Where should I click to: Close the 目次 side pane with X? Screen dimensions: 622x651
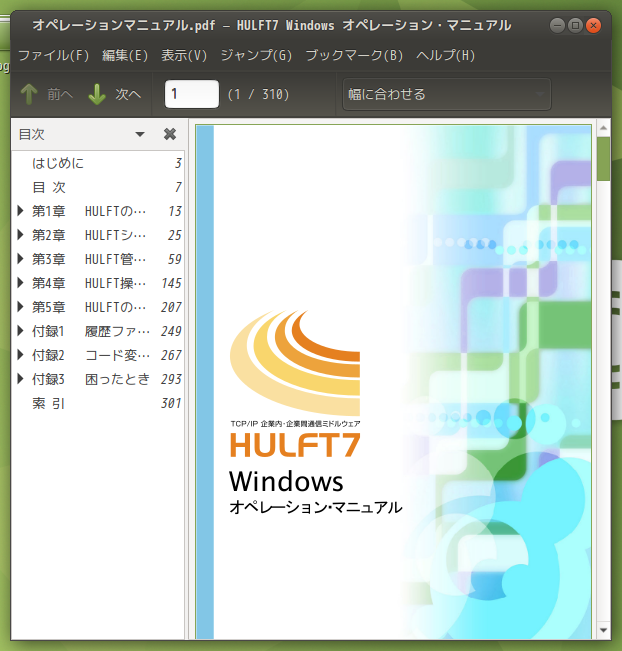coord(170,134)
